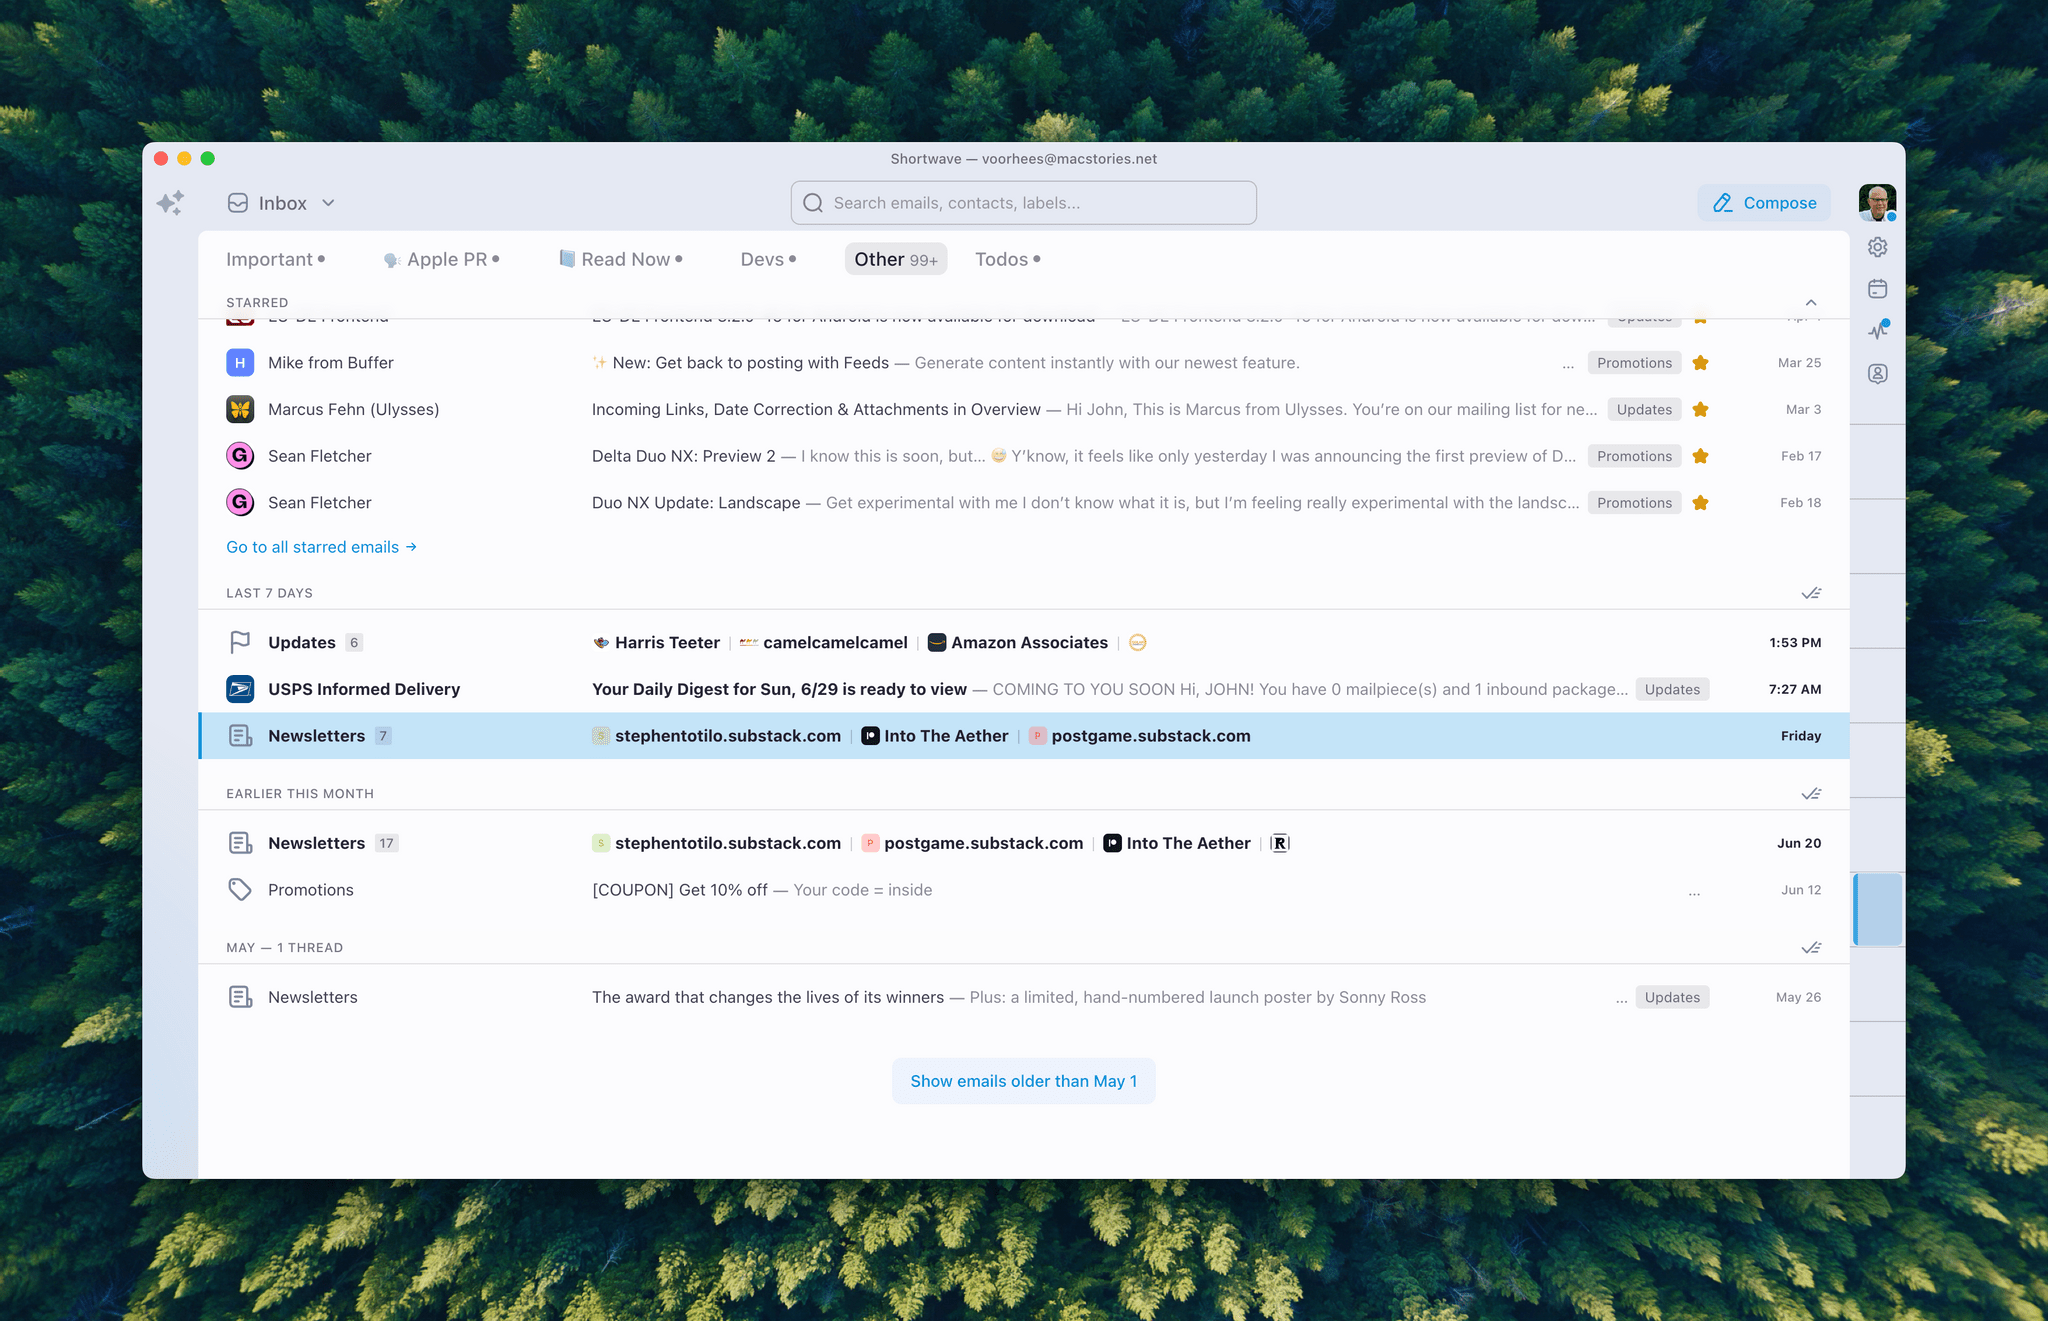Click Promotions label on Delta Duo NX email
Screen dimensions: 2048x1321
[x=1634, y=456]
